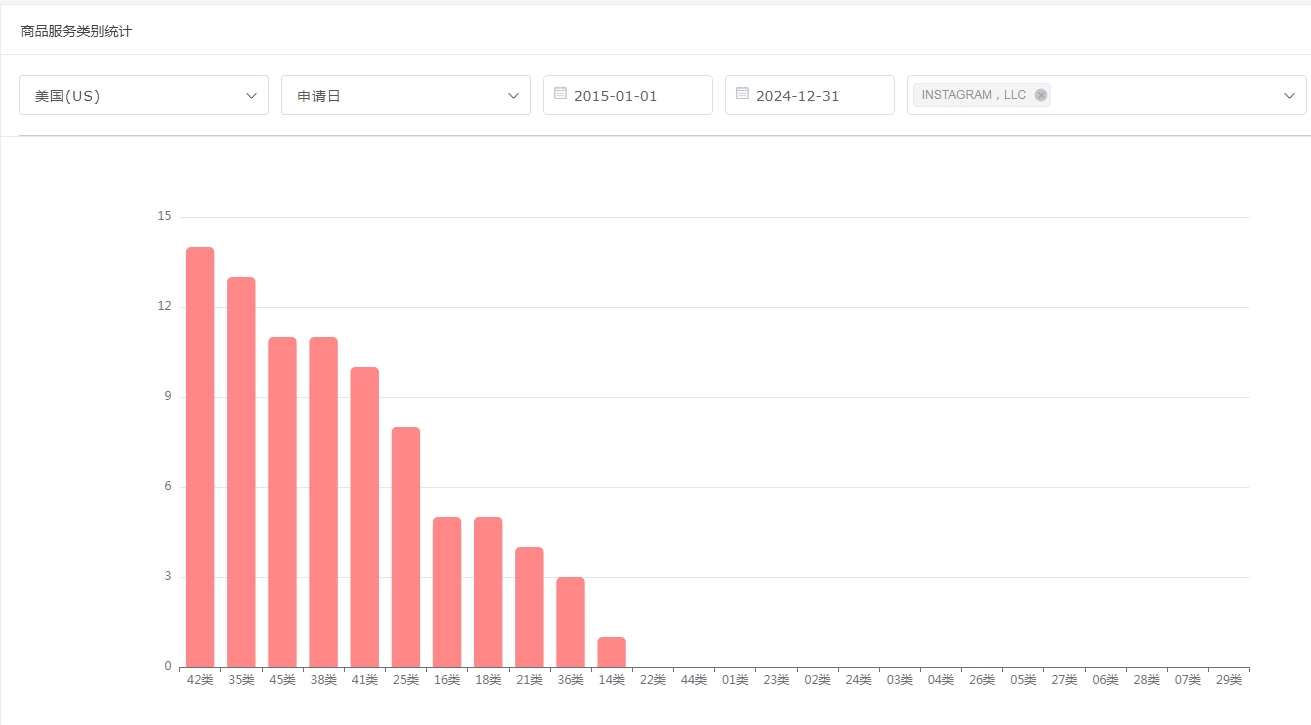This screenshot has width=1311, height=725.
Task: Click the short 14类 bar
Action: (611, 652)
